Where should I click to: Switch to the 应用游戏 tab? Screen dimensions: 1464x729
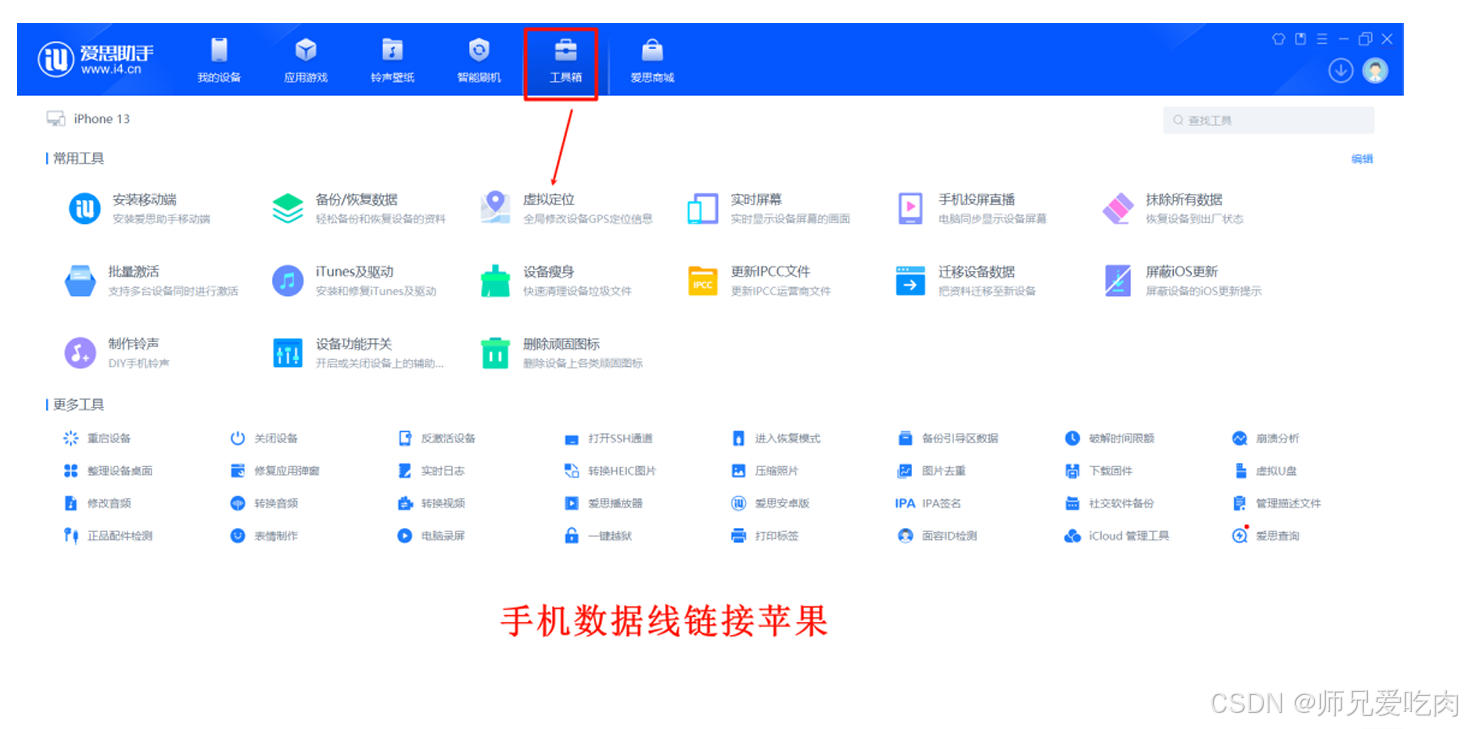306,61
